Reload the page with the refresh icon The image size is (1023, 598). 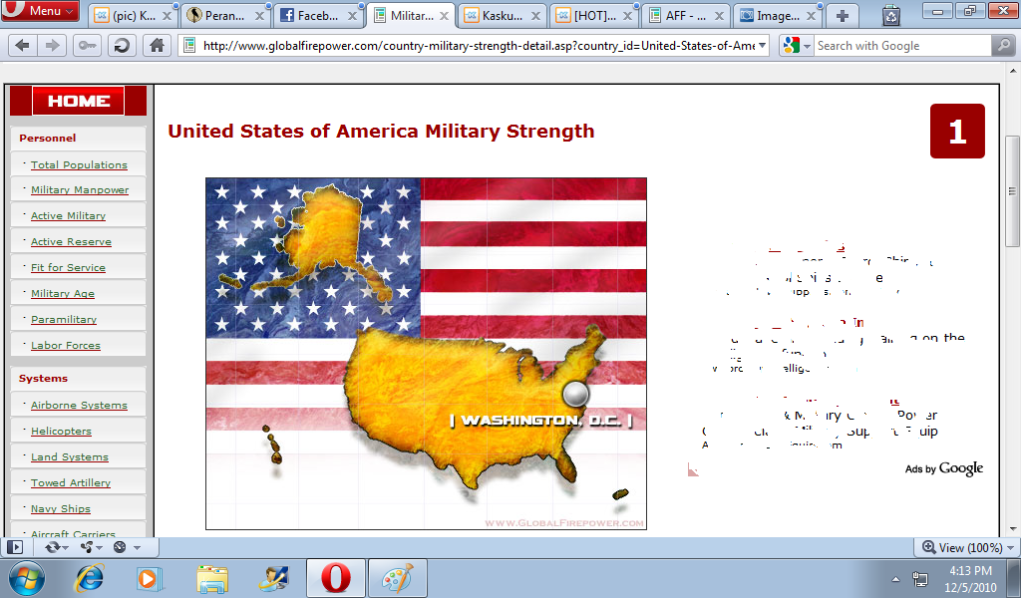(x=121, y=46)
